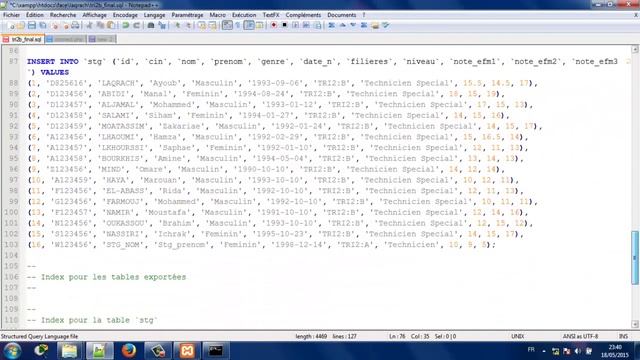Open the Fichier menu
Screen dimensions: 640x360
coord(11,15)
